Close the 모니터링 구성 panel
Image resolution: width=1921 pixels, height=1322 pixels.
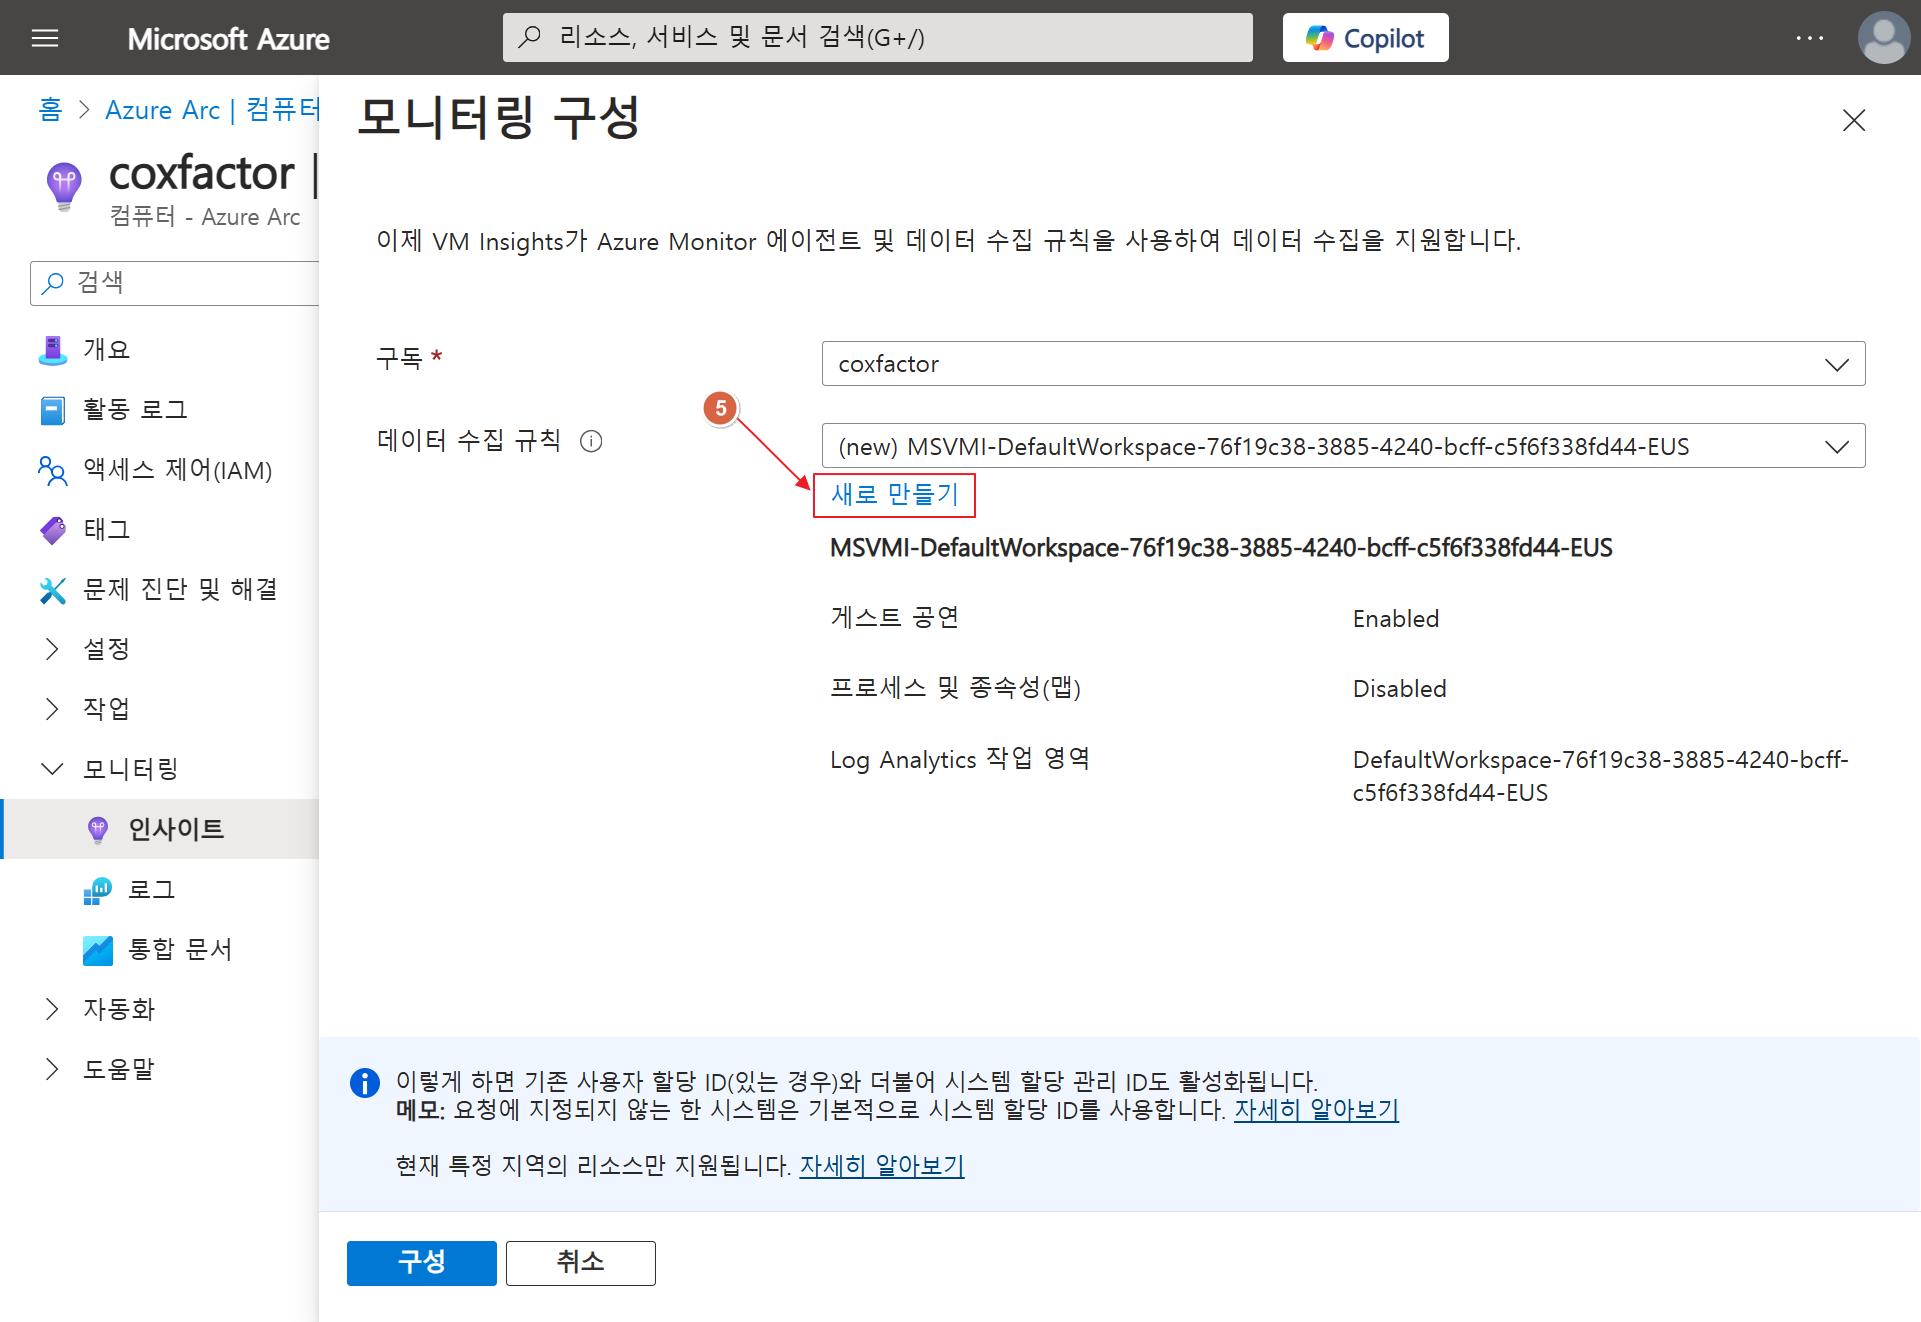pos(1854,121)
